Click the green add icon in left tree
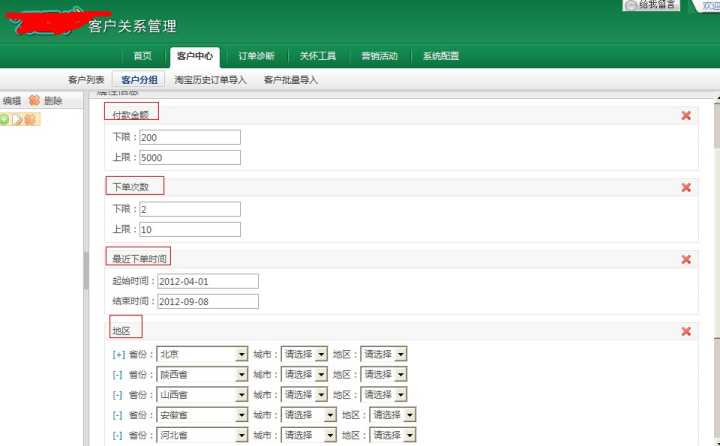The image size is (720, 446). [x=5, y=119]
